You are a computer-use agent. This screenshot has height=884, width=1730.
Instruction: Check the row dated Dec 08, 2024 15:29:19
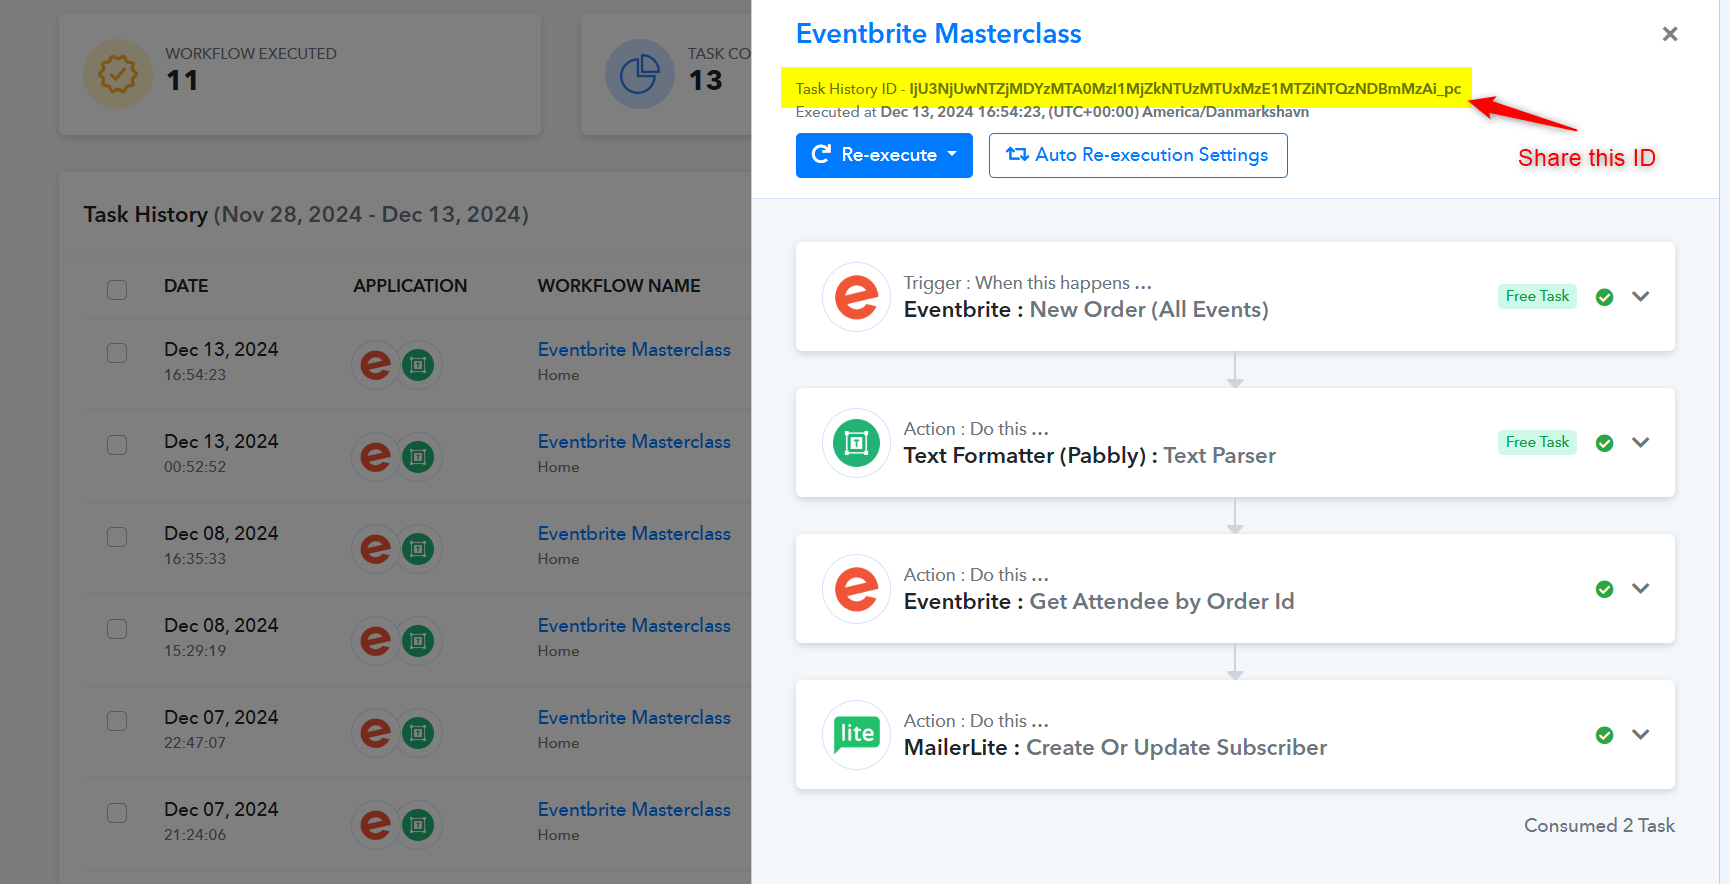pos(117,629)
